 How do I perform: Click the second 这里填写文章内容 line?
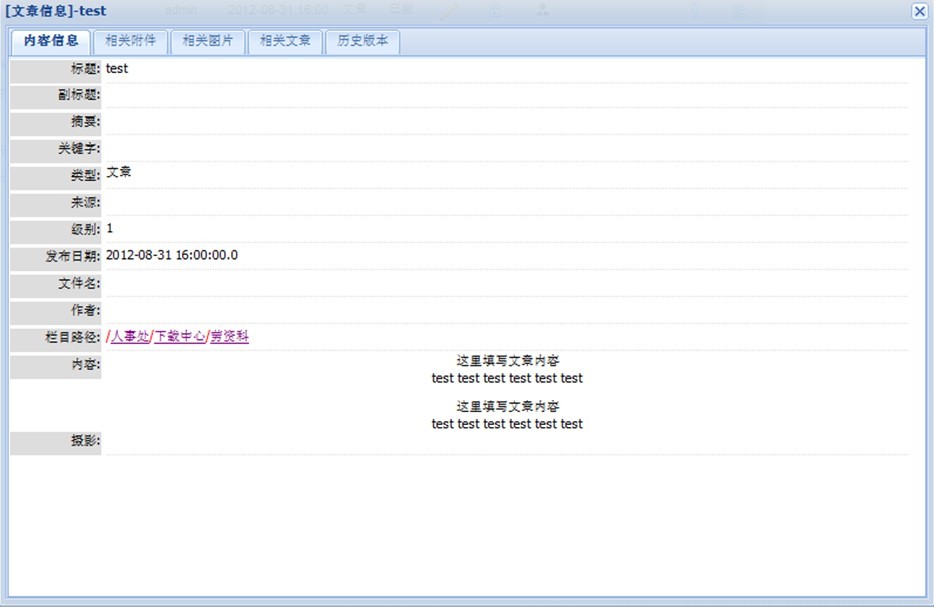(x=507, y=407)
